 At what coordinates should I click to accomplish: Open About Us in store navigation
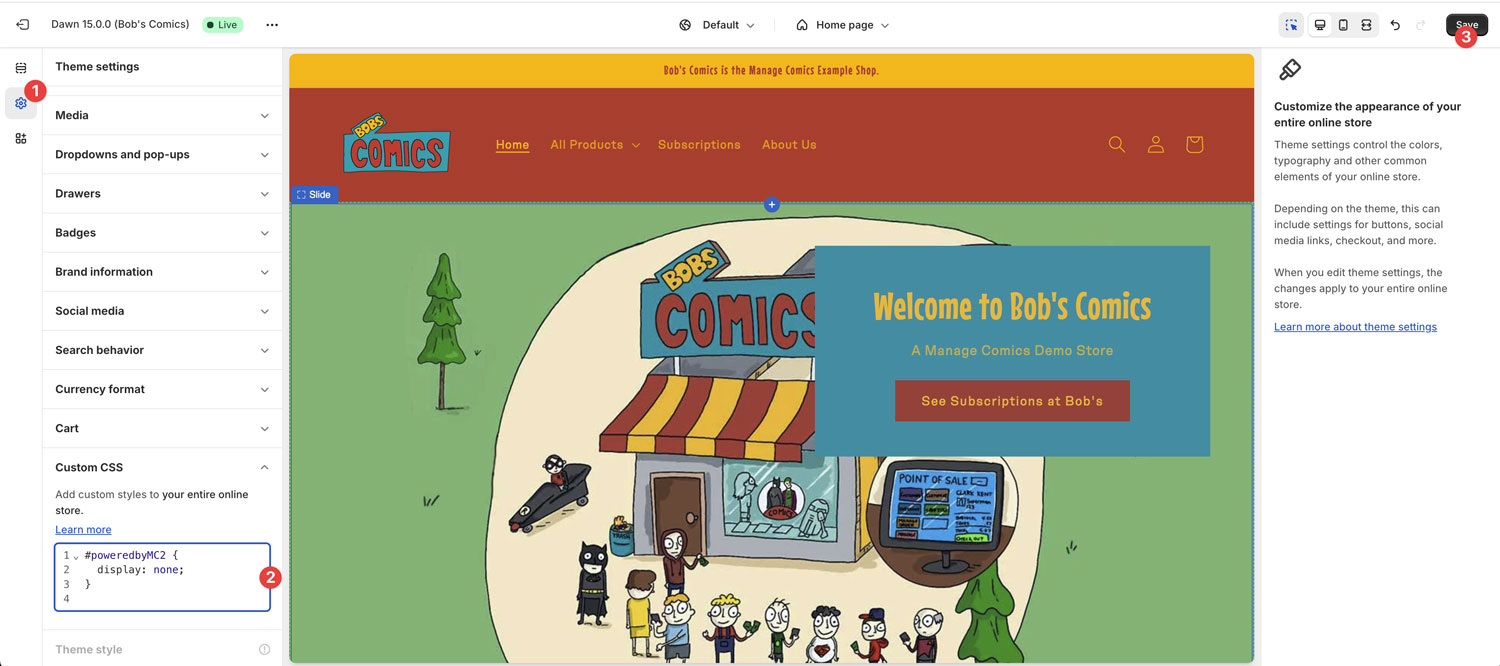click(x=789, y=145)
